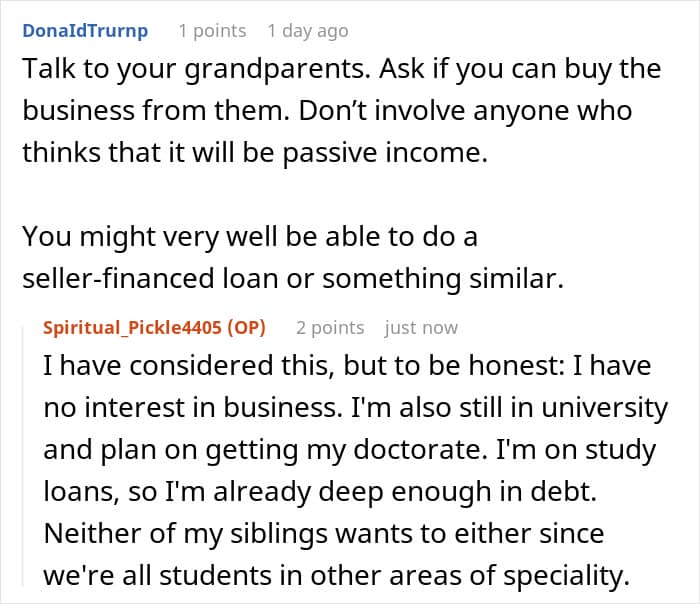Click the words "study loans" in the reply

620,451
